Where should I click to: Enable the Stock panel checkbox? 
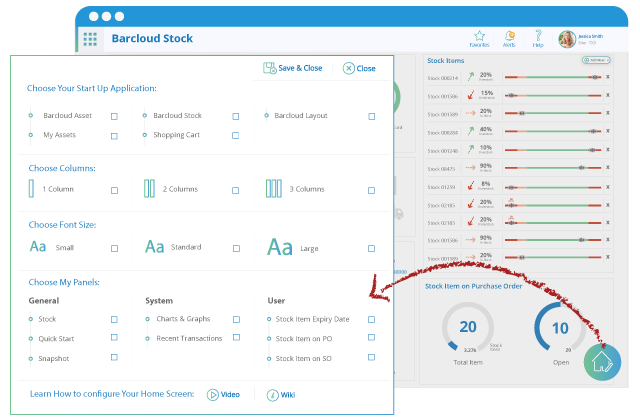(114, 319)
